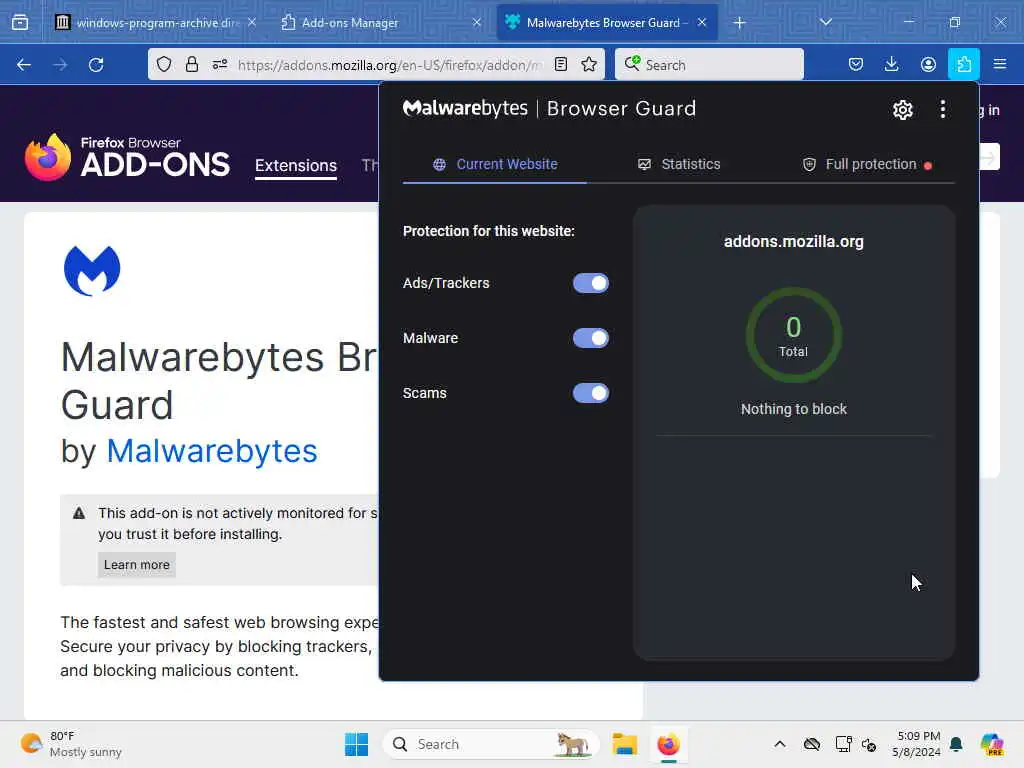Show hidden tray icons chevron
This screenshot has height=768, width=1024.
click(780, 744)
